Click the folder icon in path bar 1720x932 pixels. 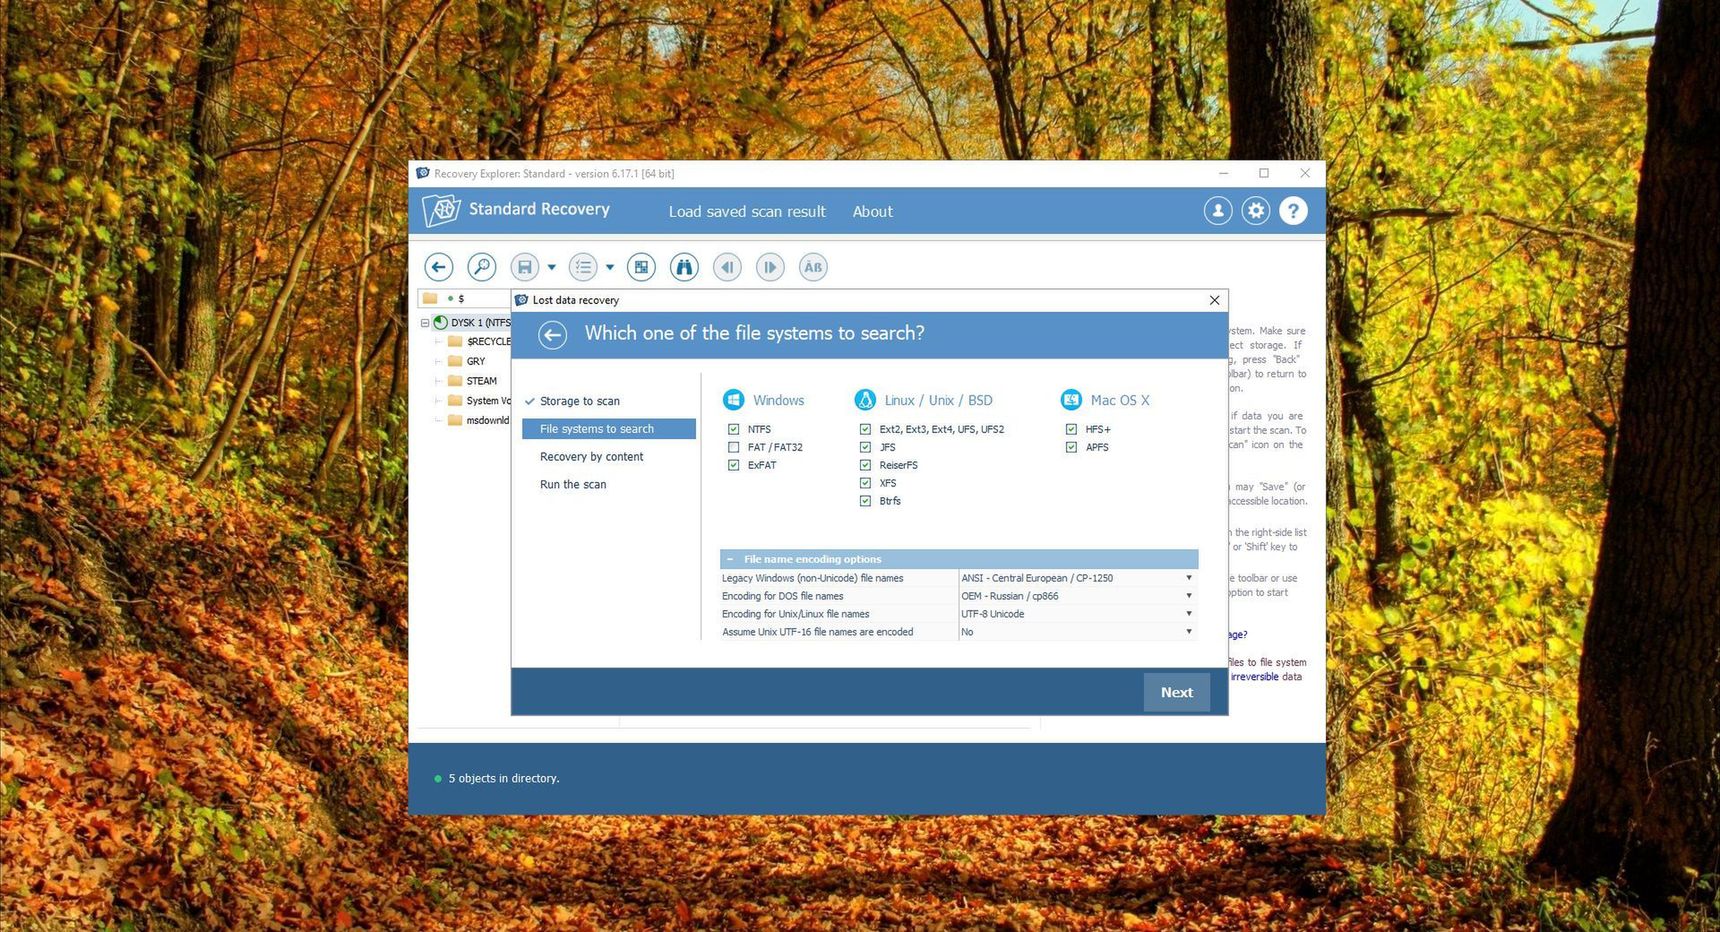tap(430, 298)
